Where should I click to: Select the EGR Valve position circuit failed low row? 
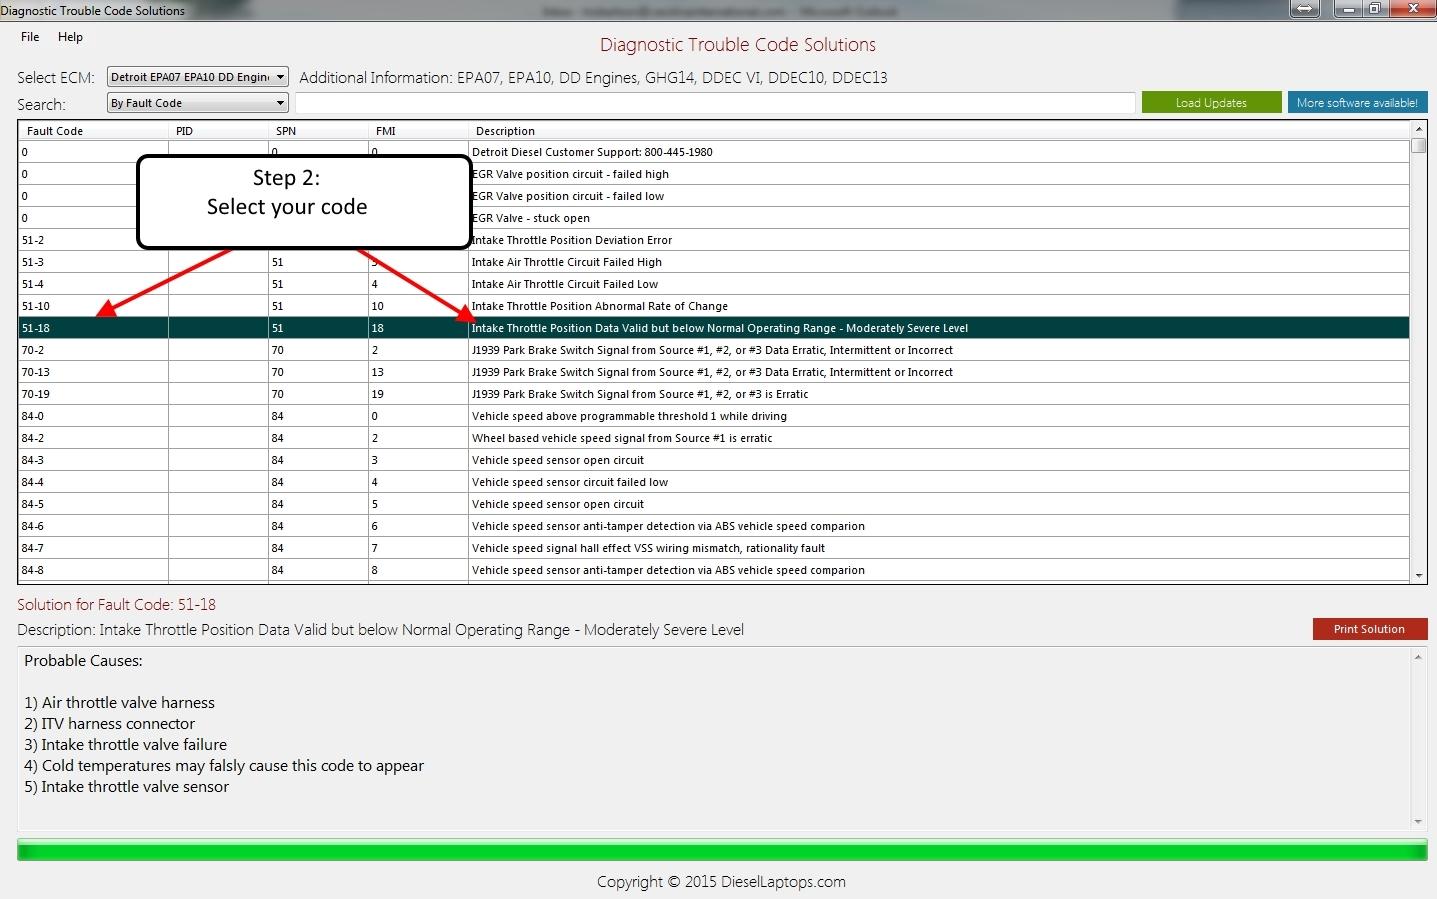tap(714, 196)
